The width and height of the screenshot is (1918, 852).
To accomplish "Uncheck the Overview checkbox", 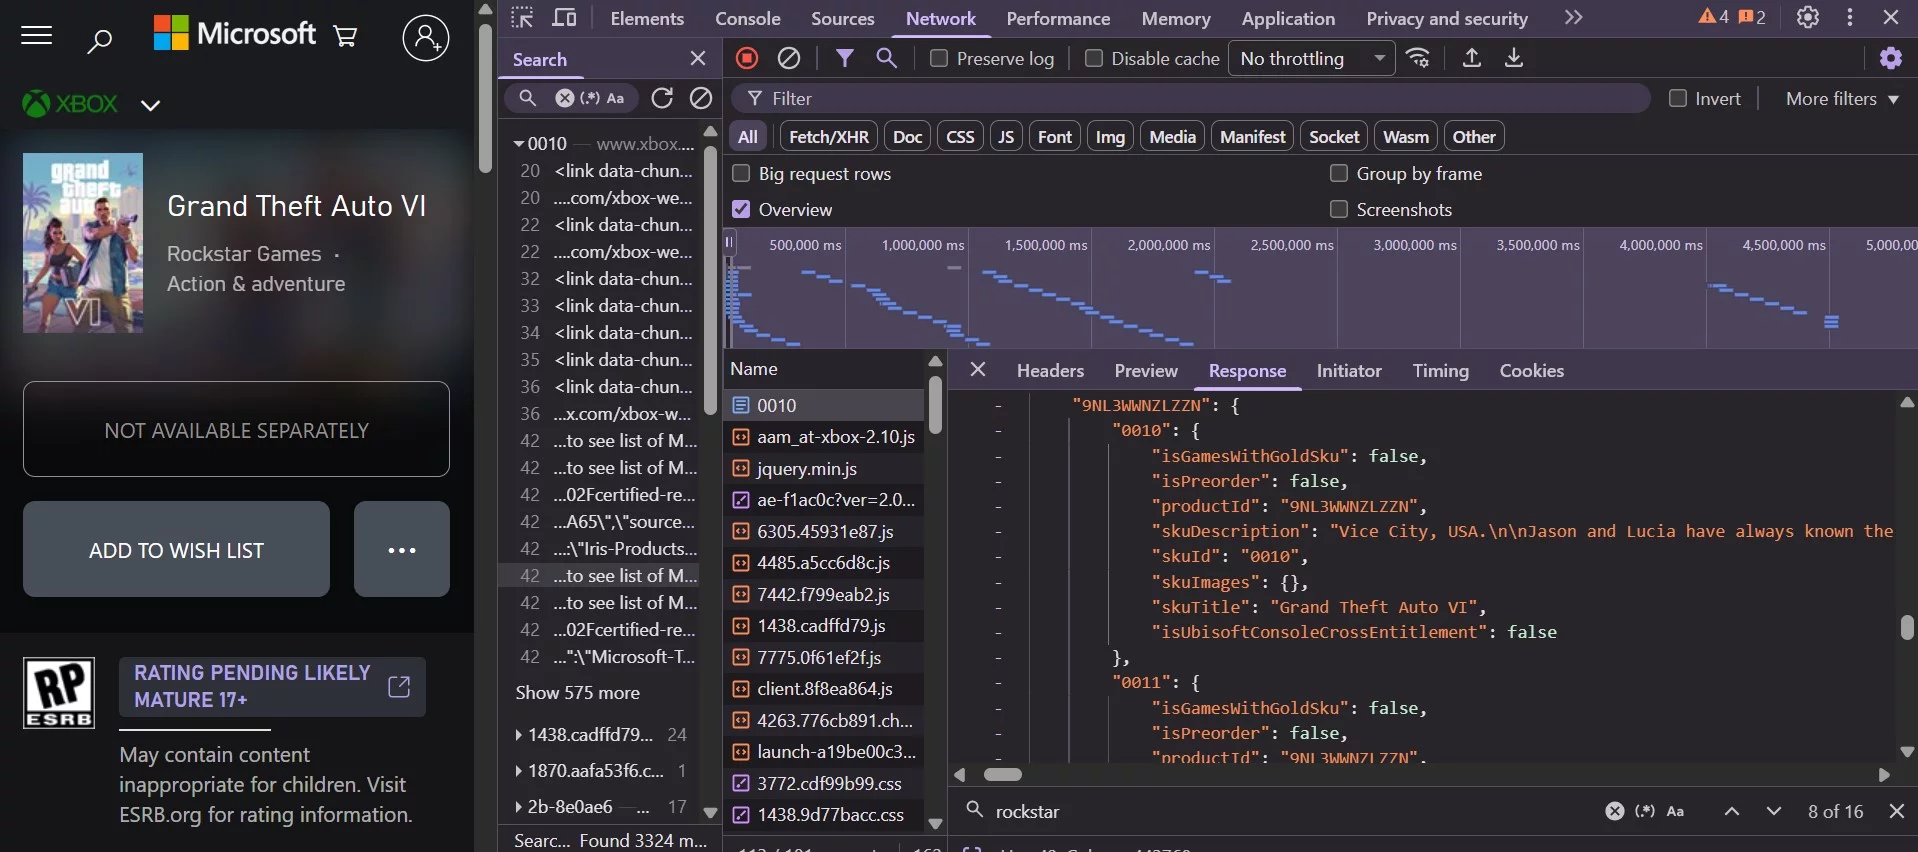I will pyautogui.click(x=741, y=209).
